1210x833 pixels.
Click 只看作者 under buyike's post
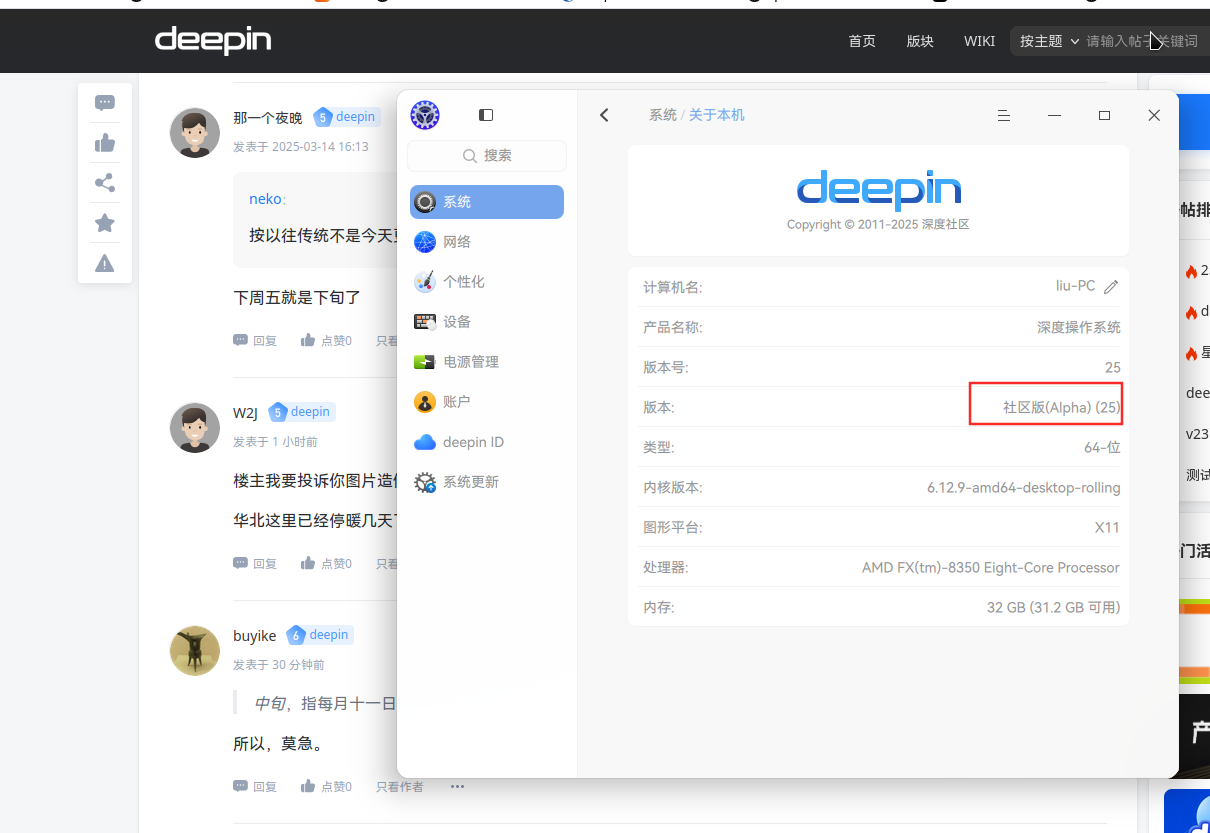[400, 787]
